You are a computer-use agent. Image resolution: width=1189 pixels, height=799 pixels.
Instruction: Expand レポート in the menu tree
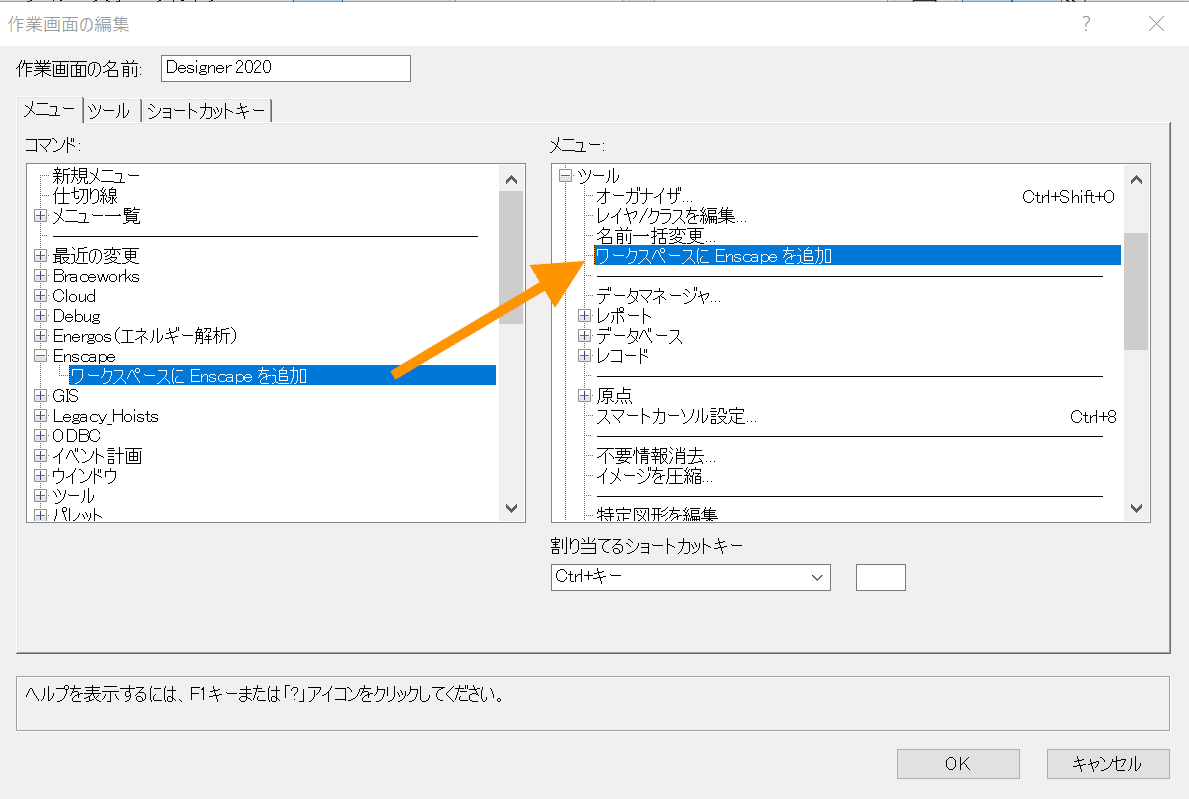coord(583,315)
